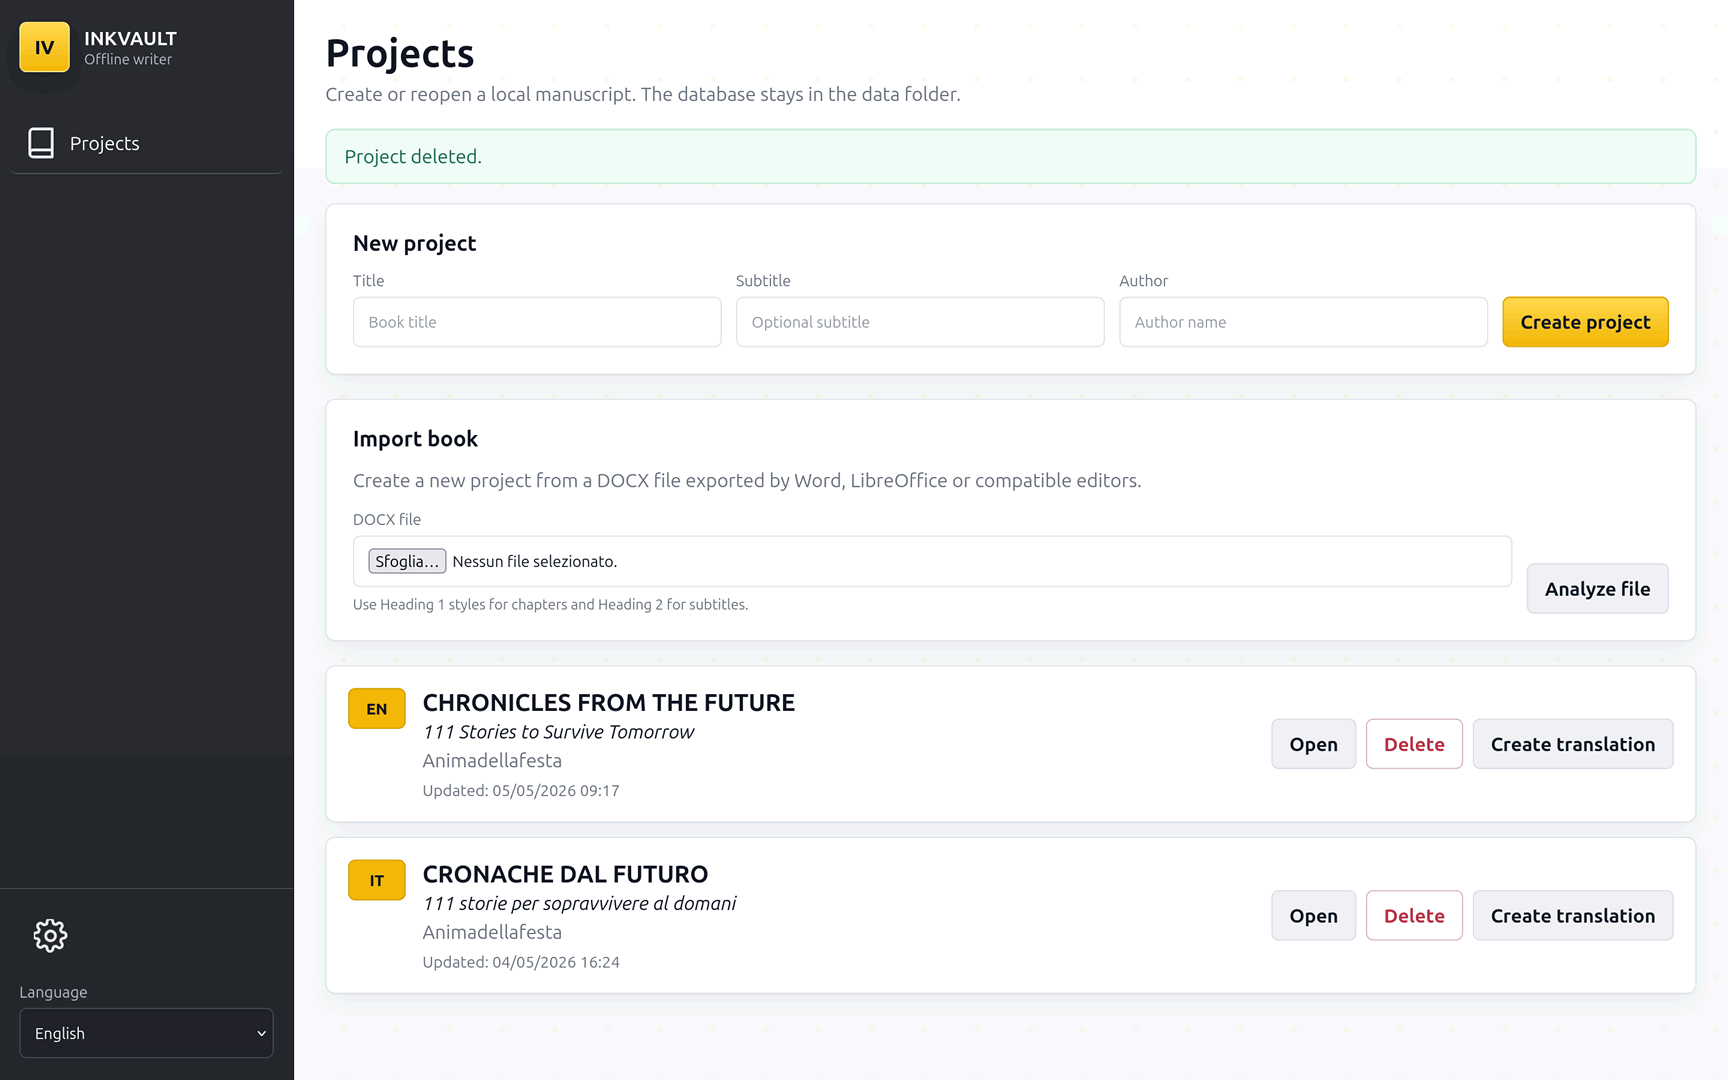Viewport: 1728px width, 1080px height.
Task: Click the INKVAULT app name text
Action: pyautogui.click(x=130, y=38)
